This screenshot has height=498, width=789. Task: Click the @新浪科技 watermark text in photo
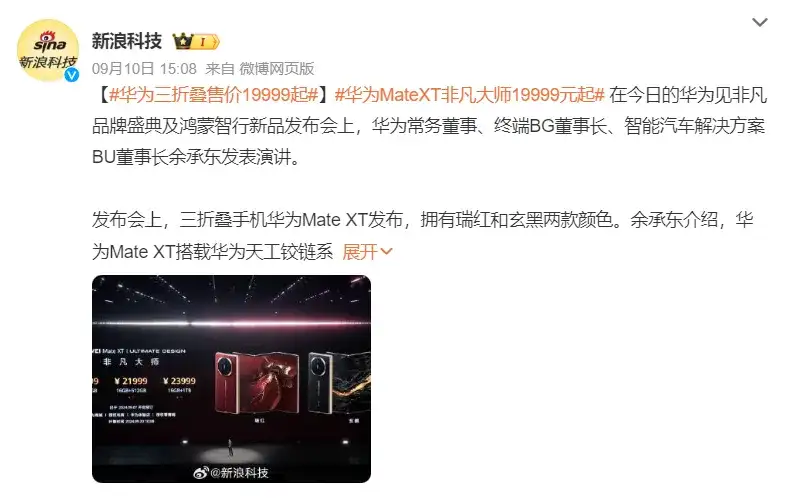click(240, 472)
